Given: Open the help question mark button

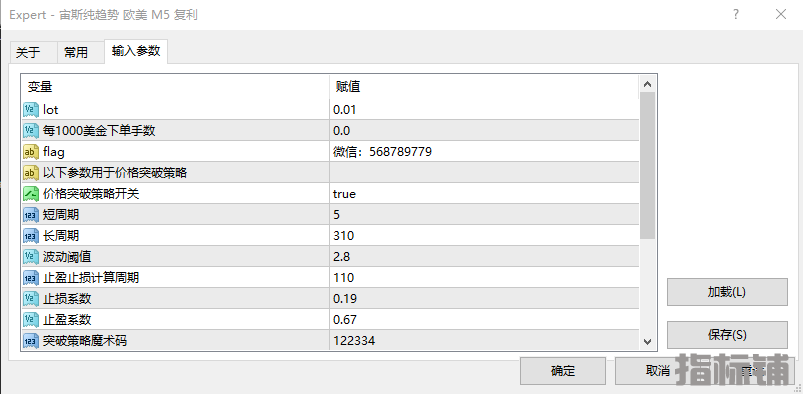Looking at the screenshot, I should 736,14.
